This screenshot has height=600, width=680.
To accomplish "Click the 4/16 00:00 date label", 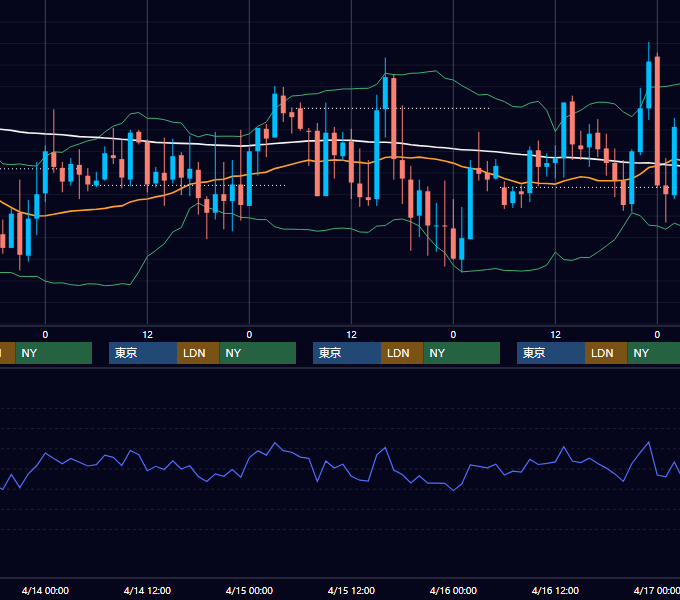I will 453,590.
